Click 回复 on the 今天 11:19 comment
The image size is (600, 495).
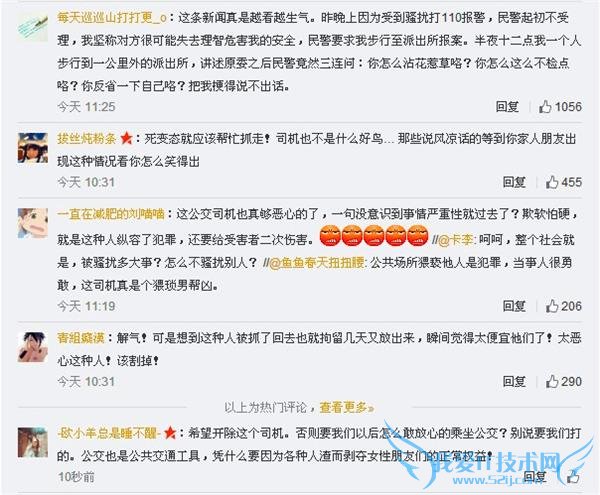[514, 306]
